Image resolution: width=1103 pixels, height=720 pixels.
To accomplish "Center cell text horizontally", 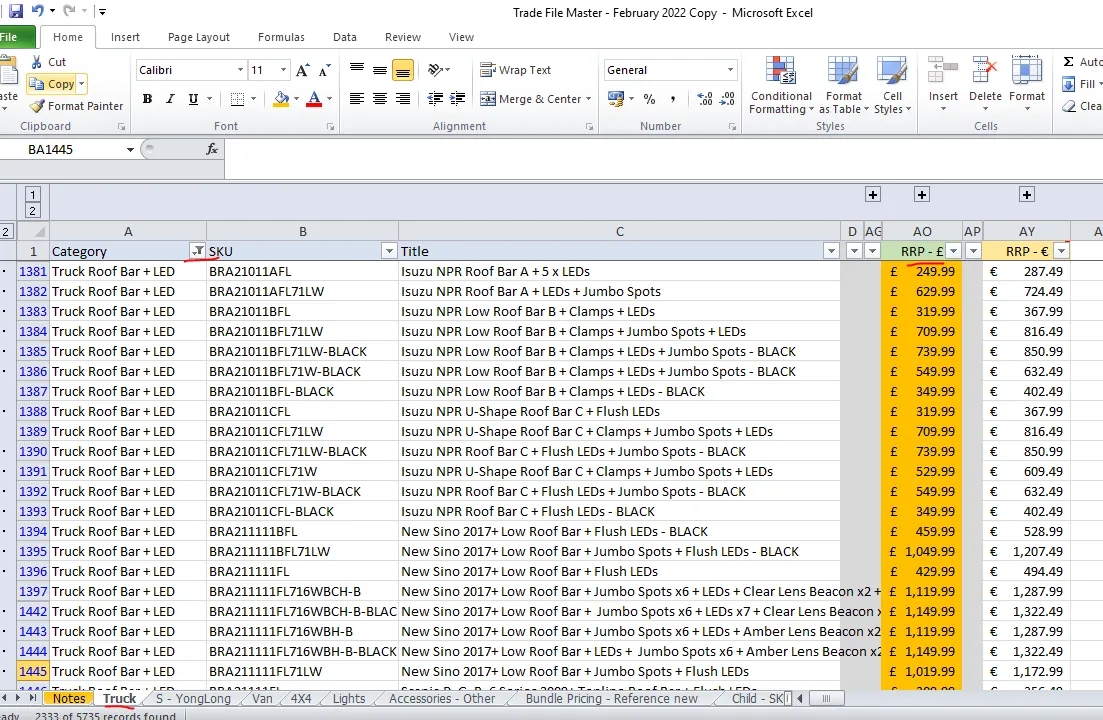I will [380, 99].
